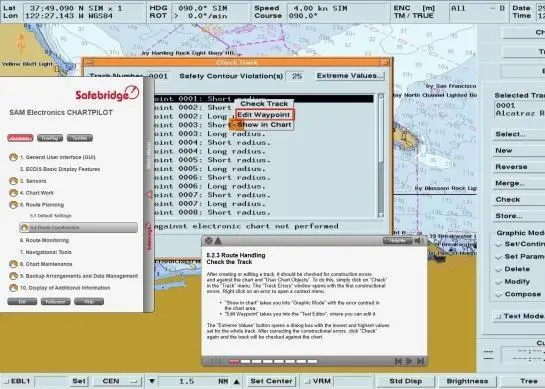
Task: Choose Edit Waypoint from context menu
Action: point(265,115)
